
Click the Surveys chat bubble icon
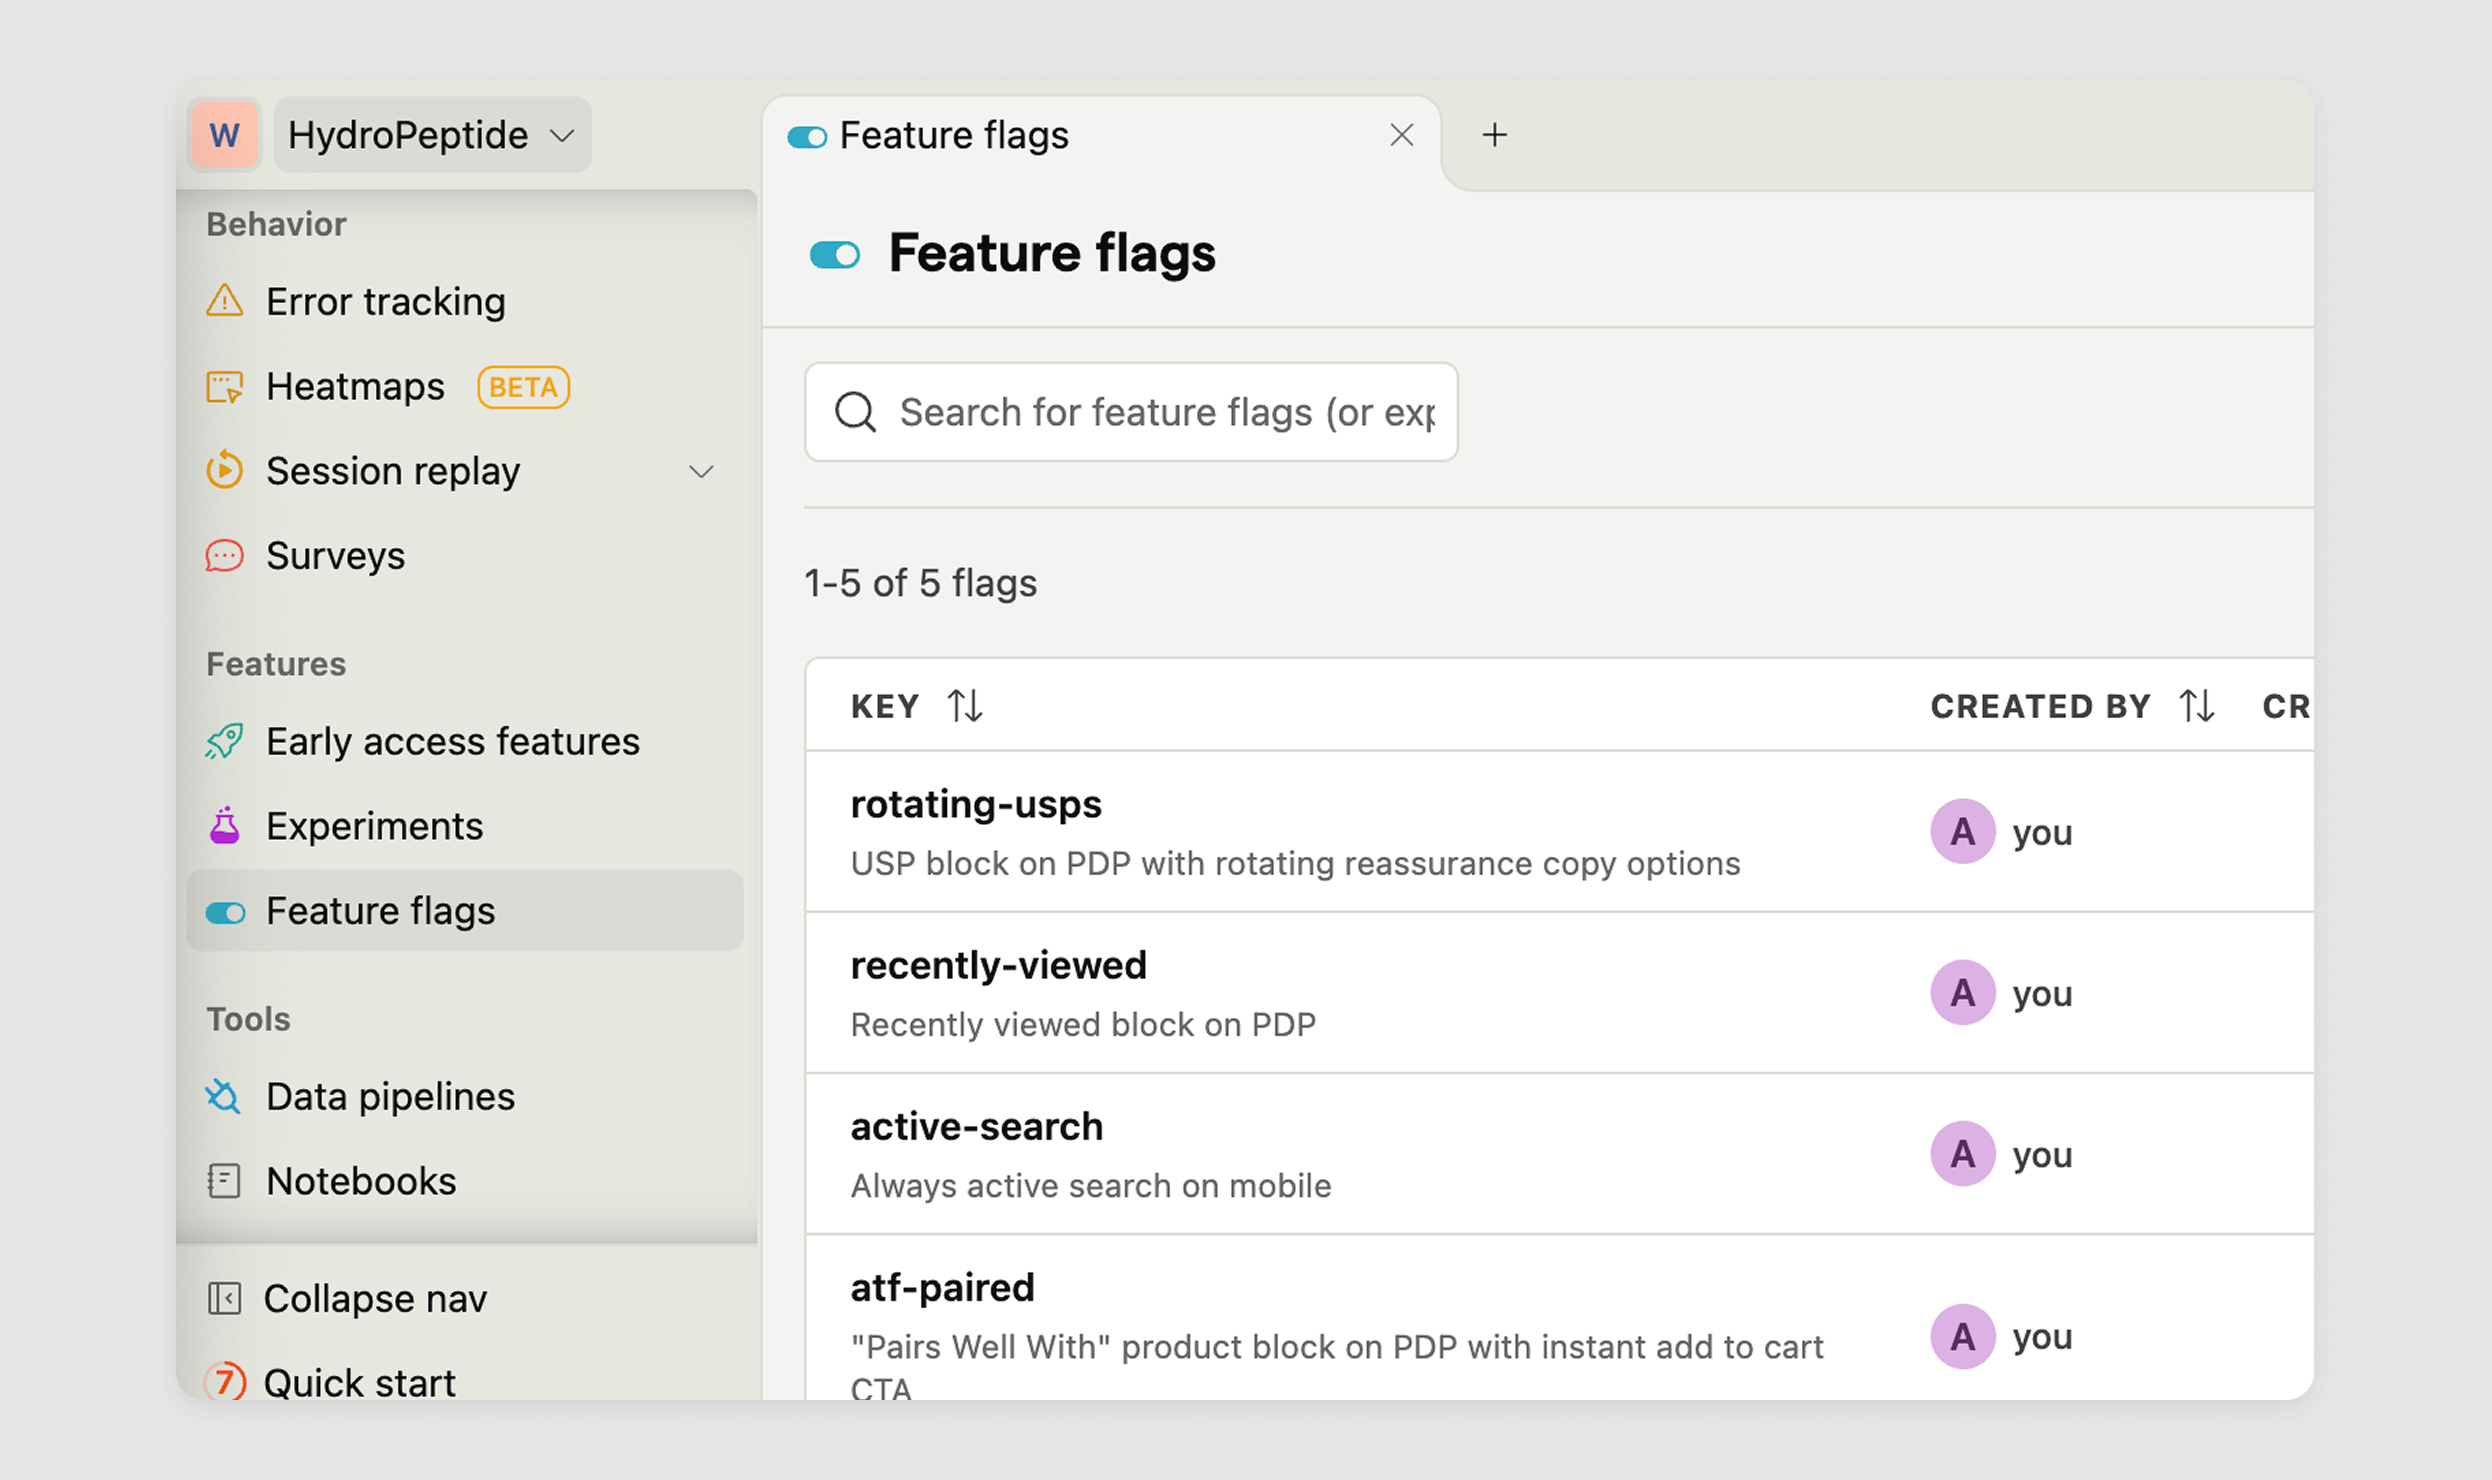[224, 556]
